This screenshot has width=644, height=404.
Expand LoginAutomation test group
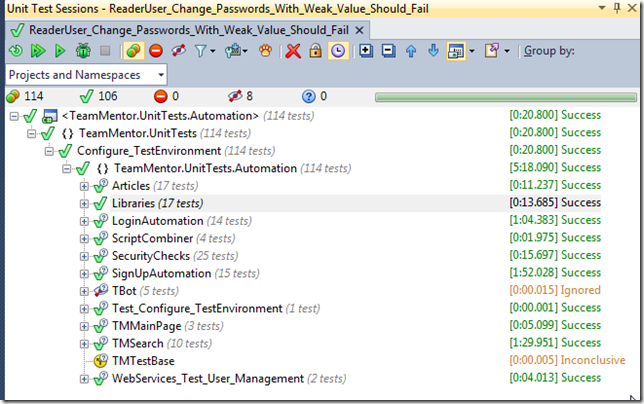tap(84, 221)
